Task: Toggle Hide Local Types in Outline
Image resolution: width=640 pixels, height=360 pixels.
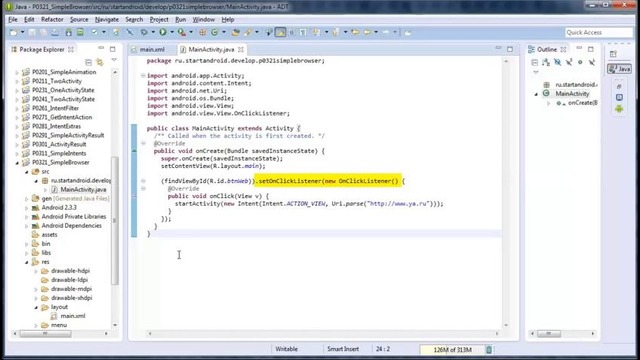Action: (591, 62)
